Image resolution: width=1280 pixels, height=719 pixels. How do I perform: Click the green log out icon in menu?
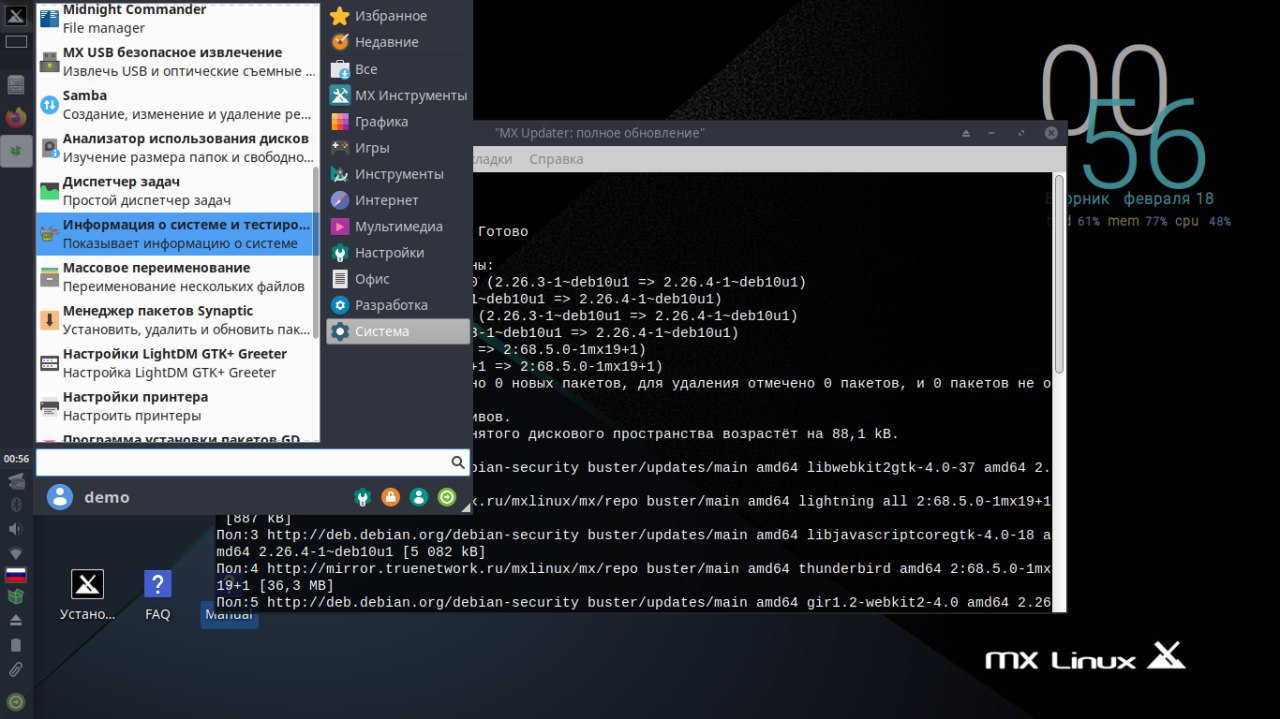pyautogui.click(x=447, y=497)
